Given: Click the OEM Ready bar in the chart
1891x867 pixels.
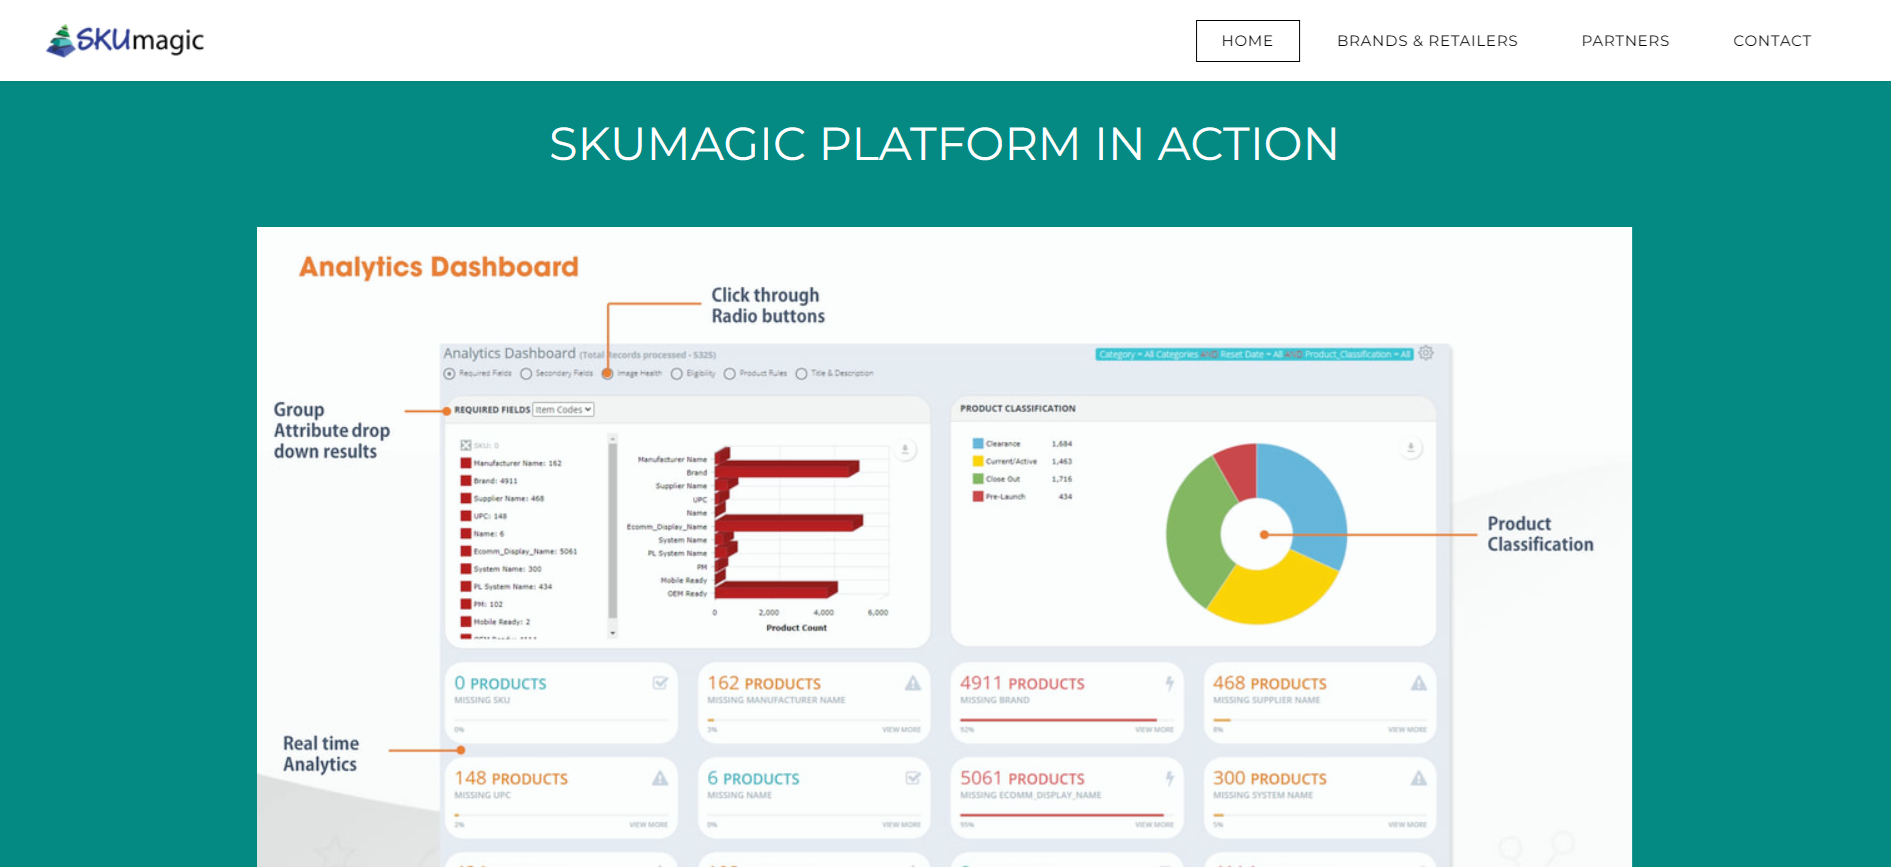Looking at the screenshot, I should click(x=776, y=590).
